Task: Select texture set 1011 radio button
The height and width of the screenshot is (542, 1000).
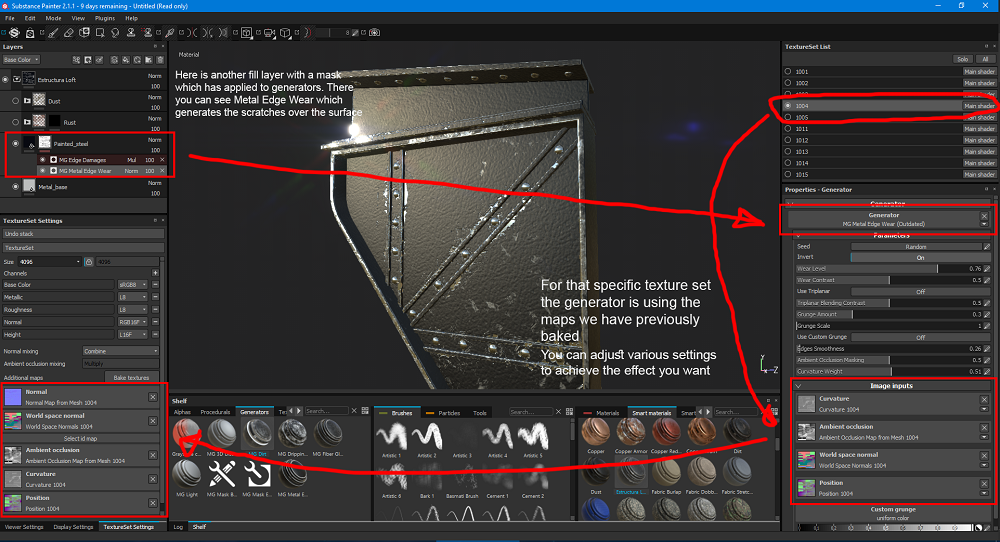Action: pos(788,129)
